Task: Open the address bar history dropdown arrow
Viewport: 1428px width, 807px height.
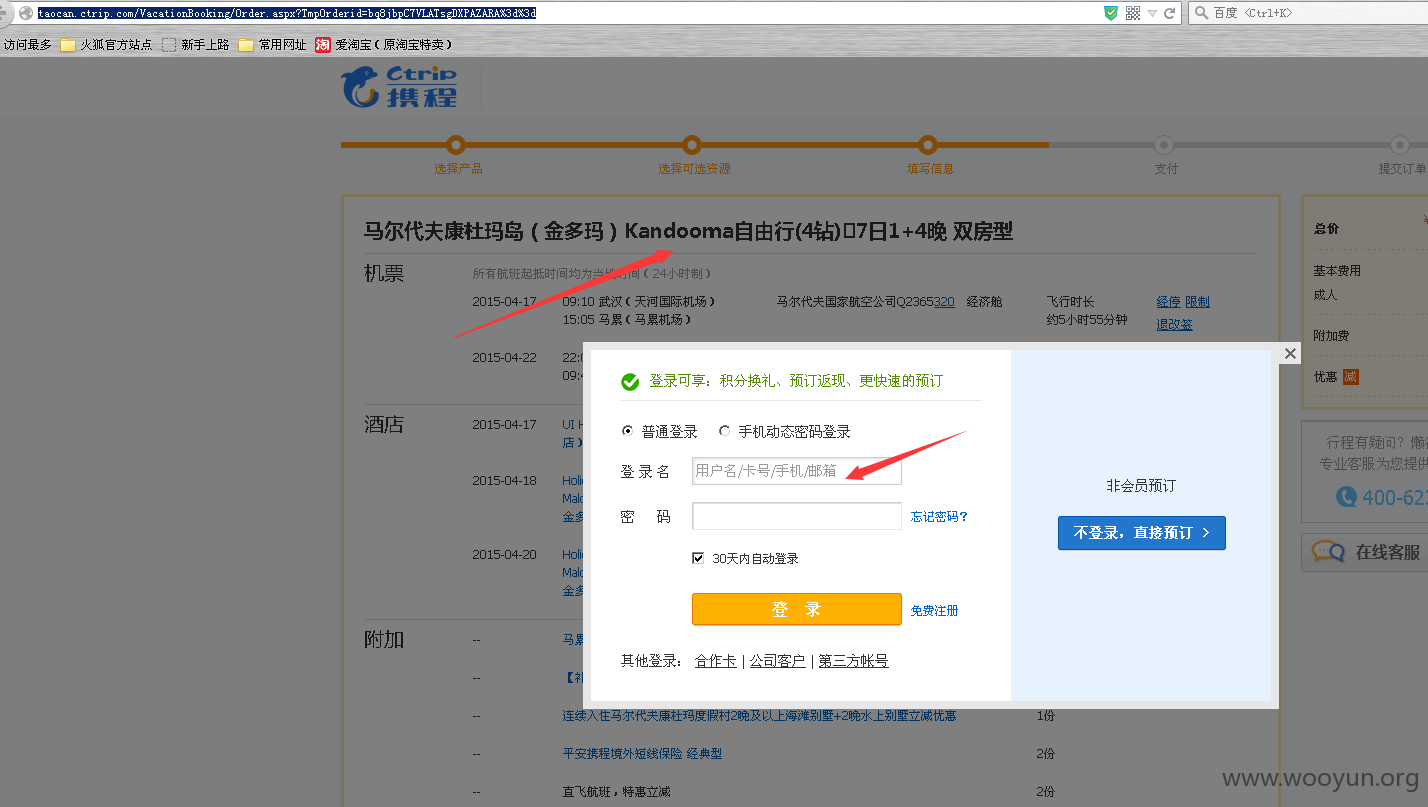Action: click(x=1152, y=13)
